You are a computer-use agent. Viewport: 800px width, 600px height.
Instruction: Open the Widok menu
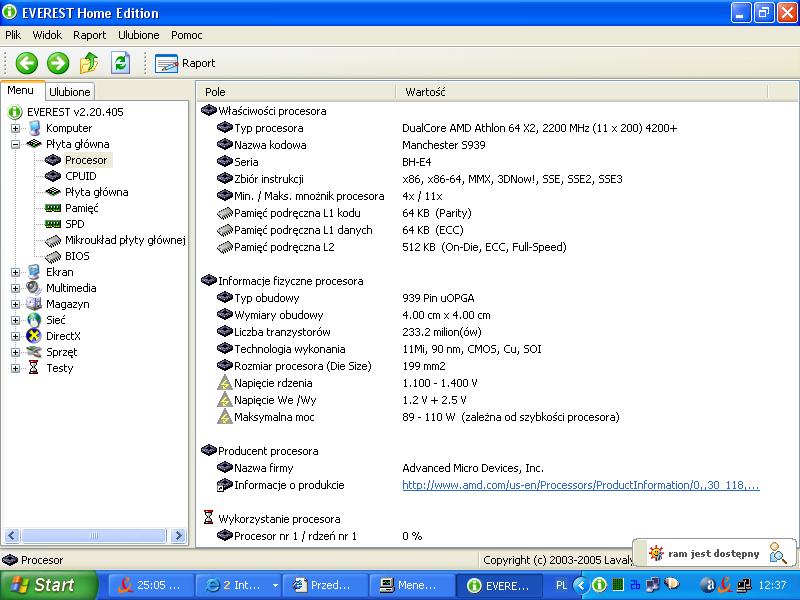[47, 35]
